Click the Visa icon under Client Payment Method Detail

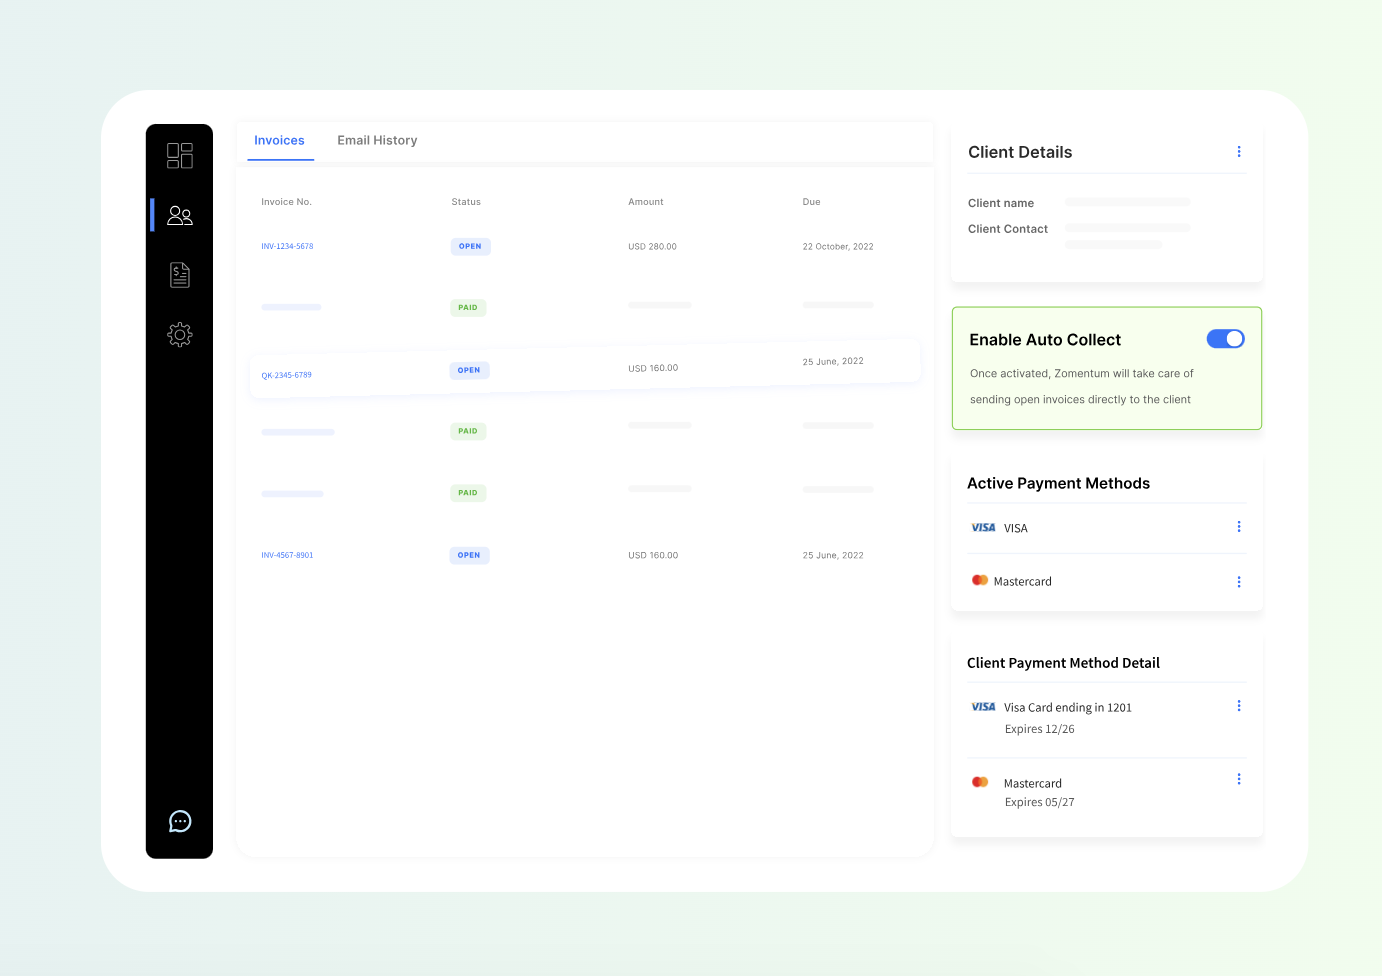tap(982, 706)
